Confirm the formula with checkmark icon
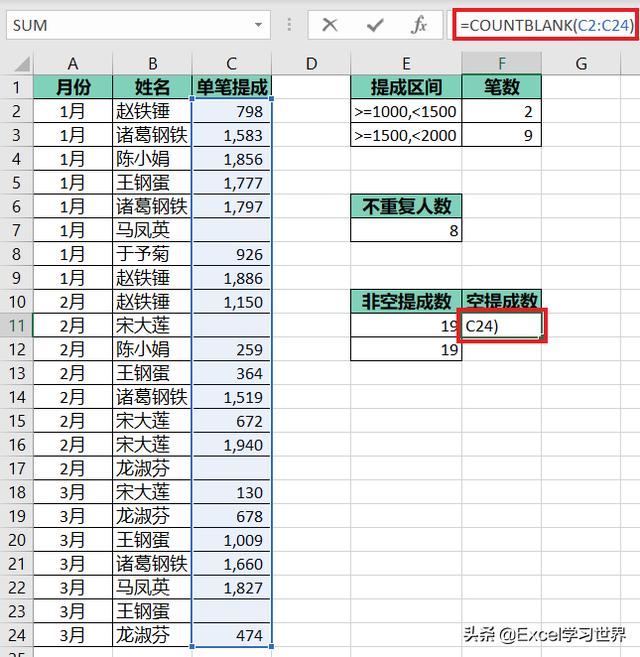Viewport: 640px width, 657px height. pyautogui.click(x=375, y=25)
